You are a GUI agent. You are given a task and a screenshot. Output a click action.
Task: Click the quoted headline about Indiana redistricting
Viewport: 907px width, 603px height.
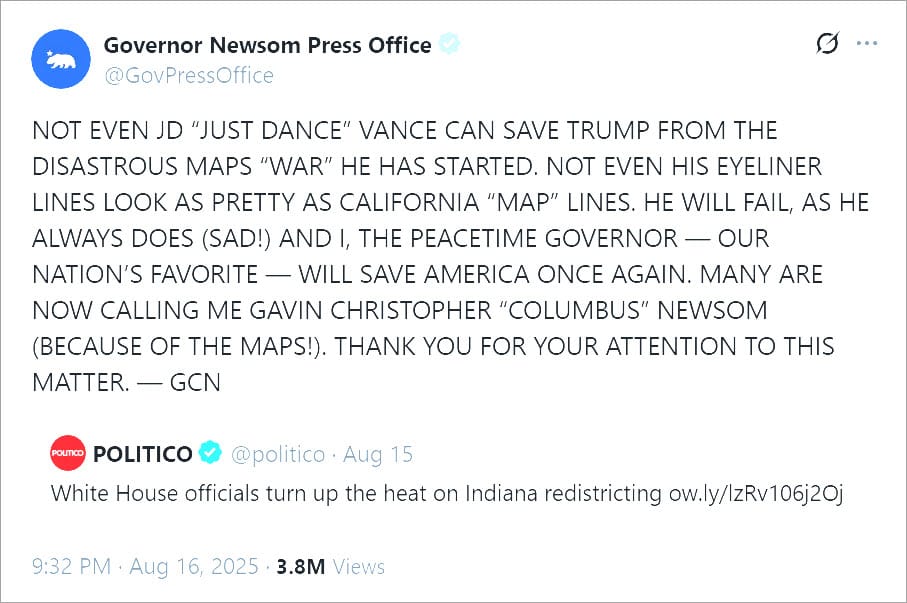356,493
